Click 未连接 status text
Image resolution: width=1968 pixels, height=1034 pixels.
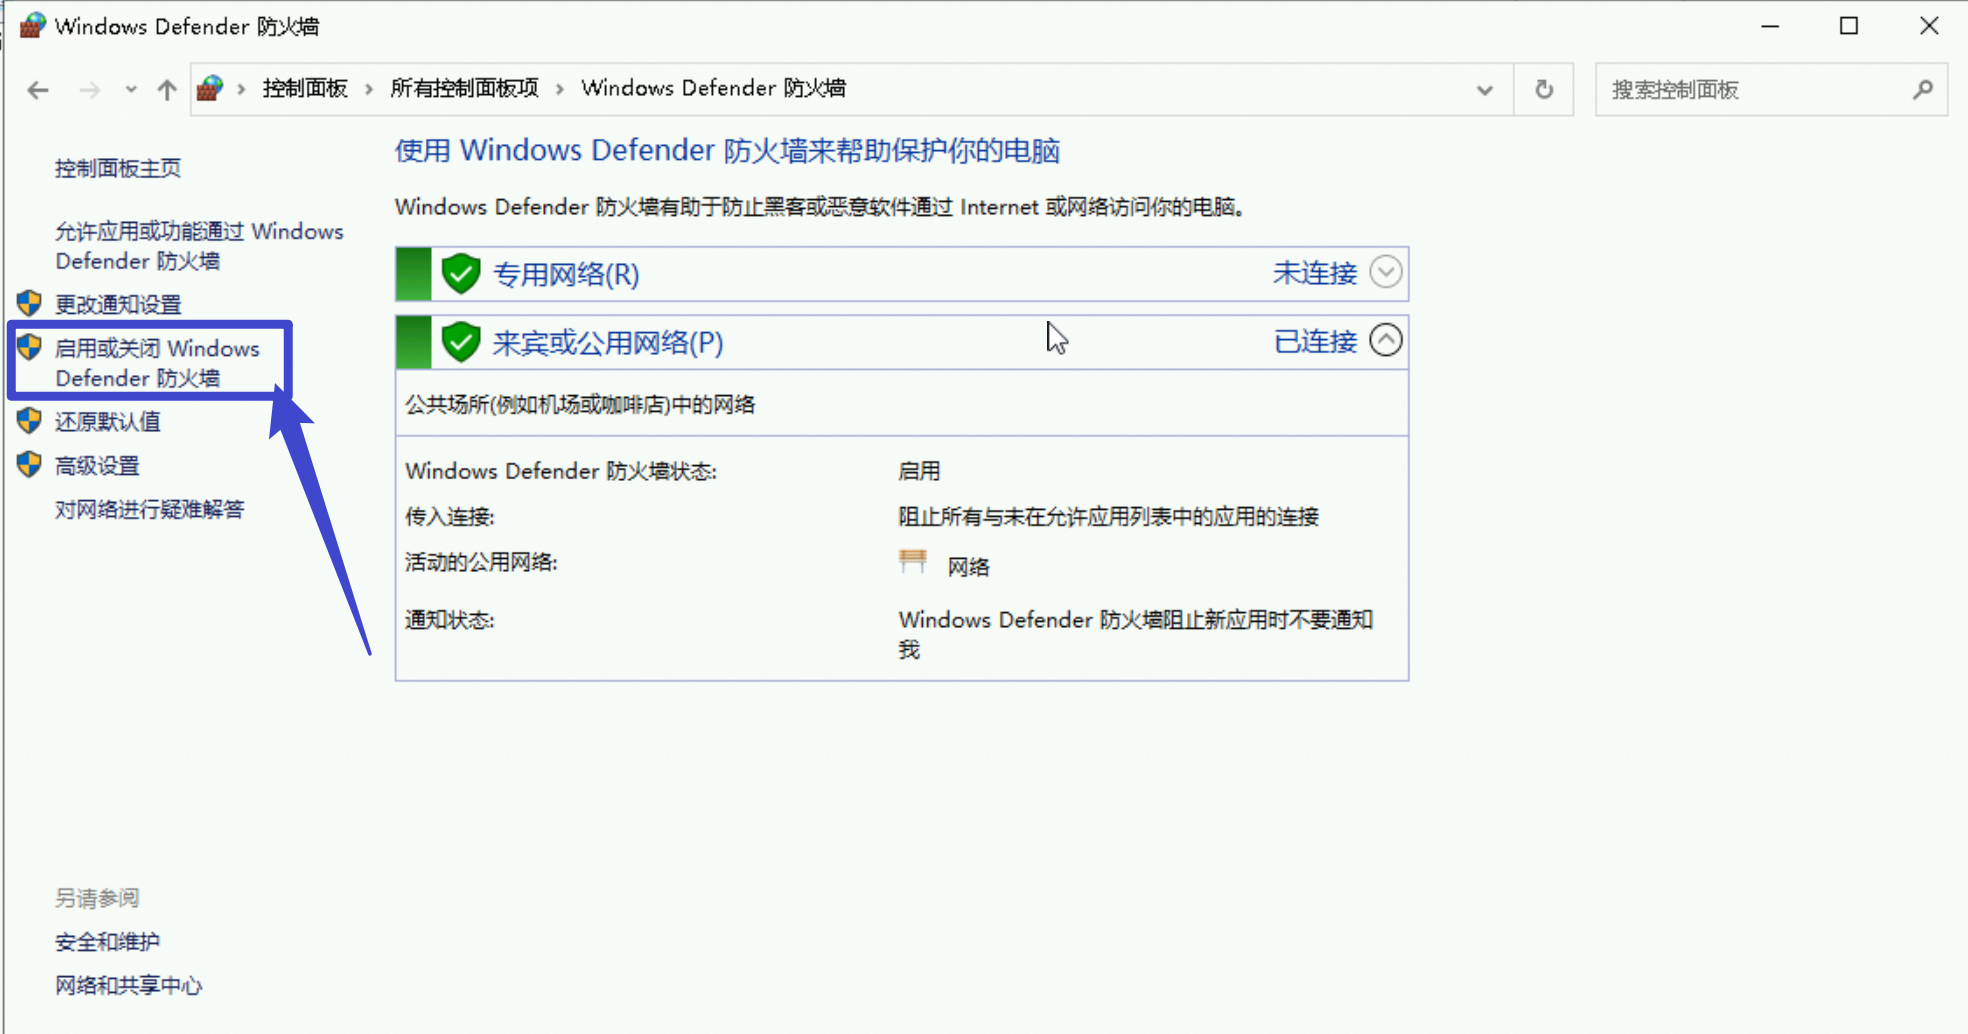click(1315, 273)
